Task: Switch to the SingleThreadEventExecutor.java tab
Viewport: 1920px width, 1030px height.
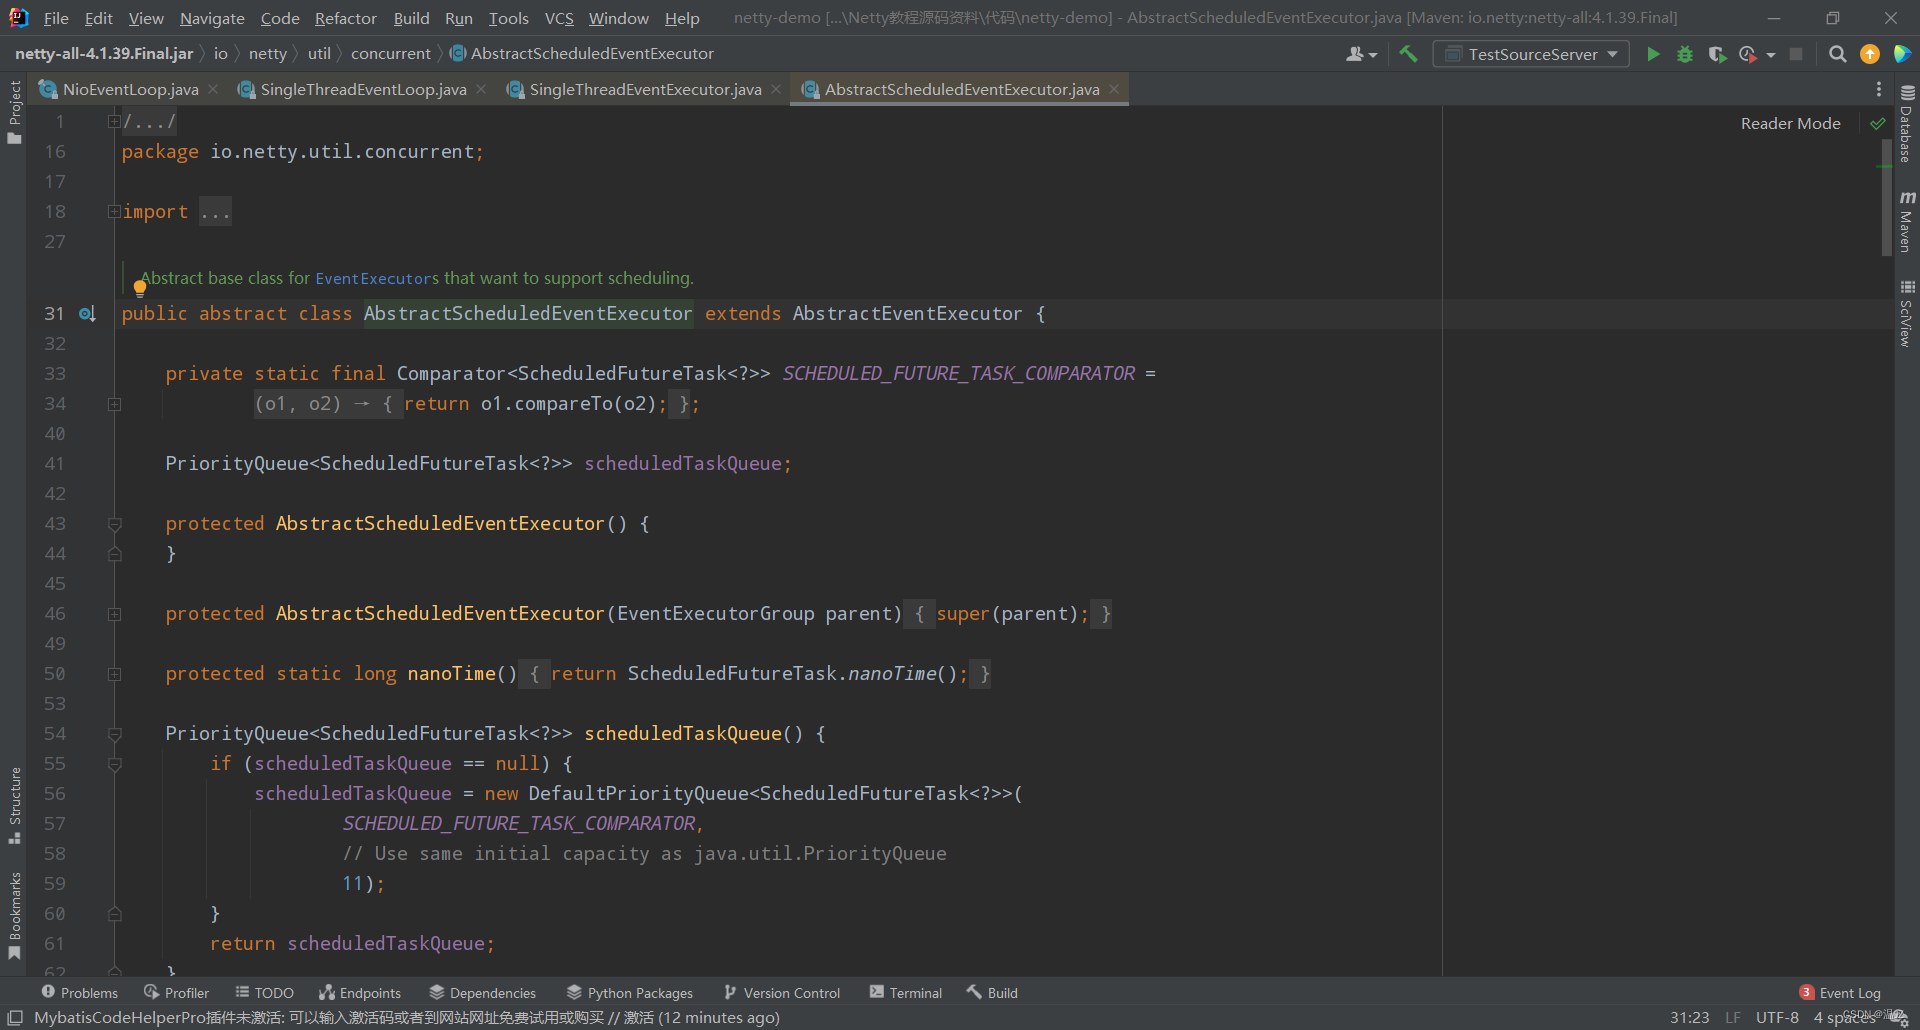Action: (645, 89)
